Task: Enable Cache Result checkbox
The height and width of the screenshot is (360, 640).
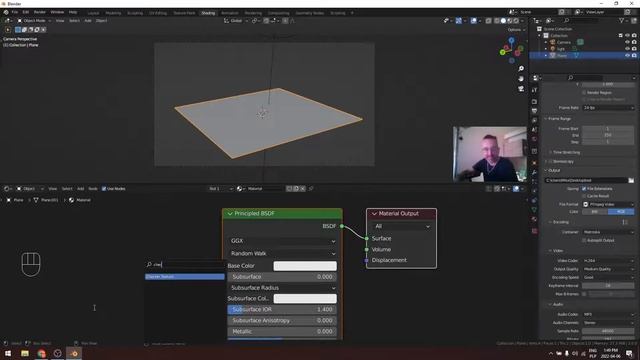Action: 584,196
